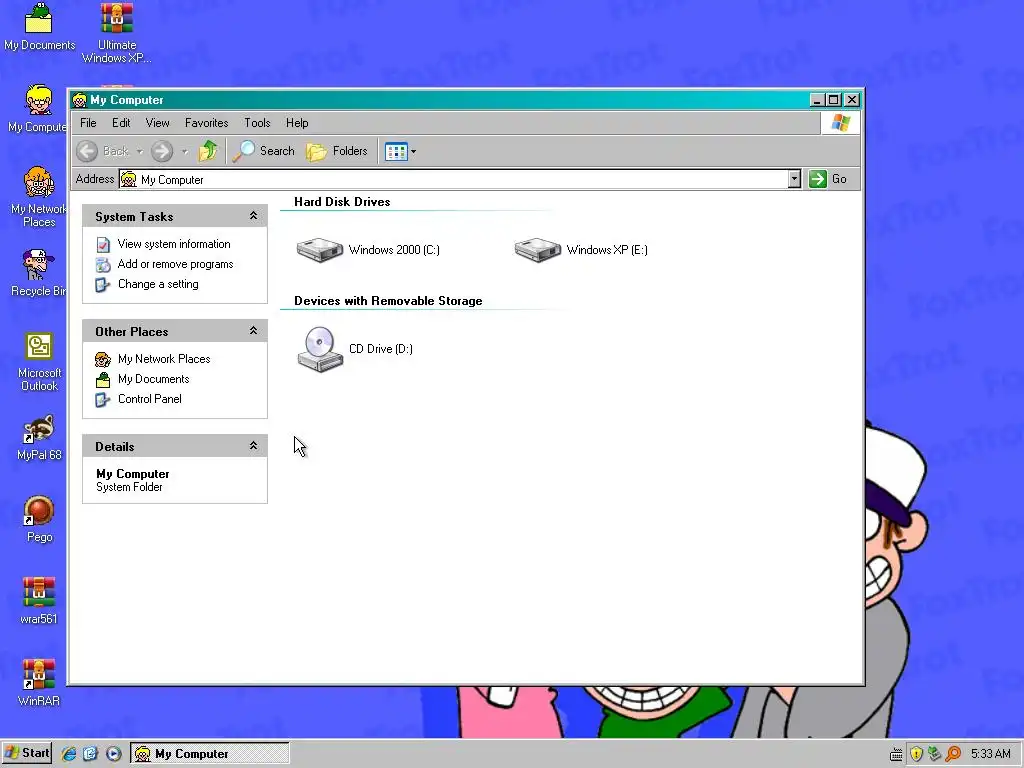Viewport: 1024px width, 768px height.
Task: Toggle the Folders pane button
Action: pyautogui.click(x=338, y=151)
